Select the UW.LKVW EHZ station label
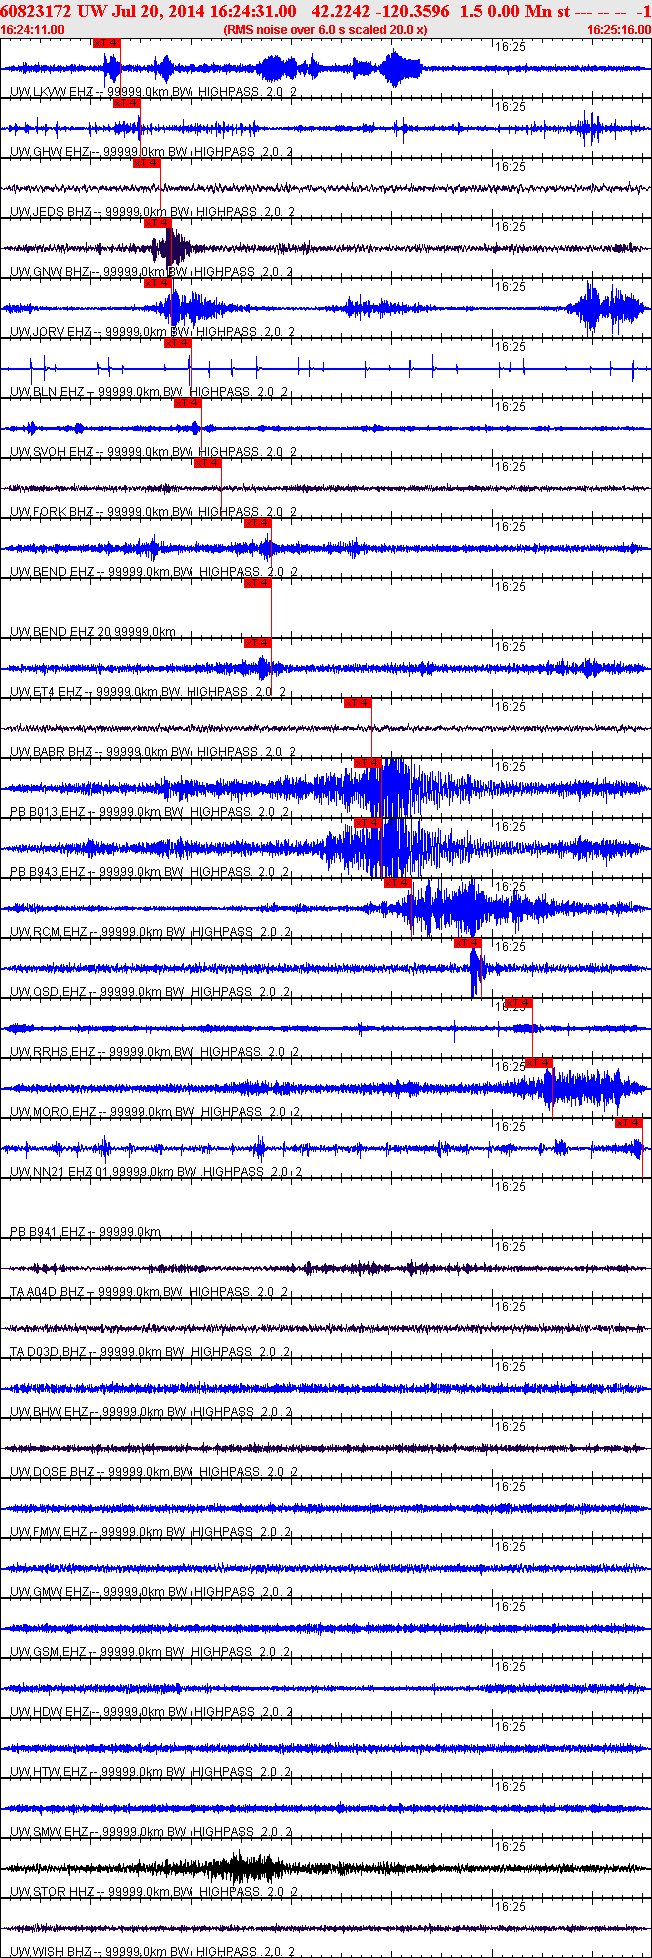 coord(154,92)
